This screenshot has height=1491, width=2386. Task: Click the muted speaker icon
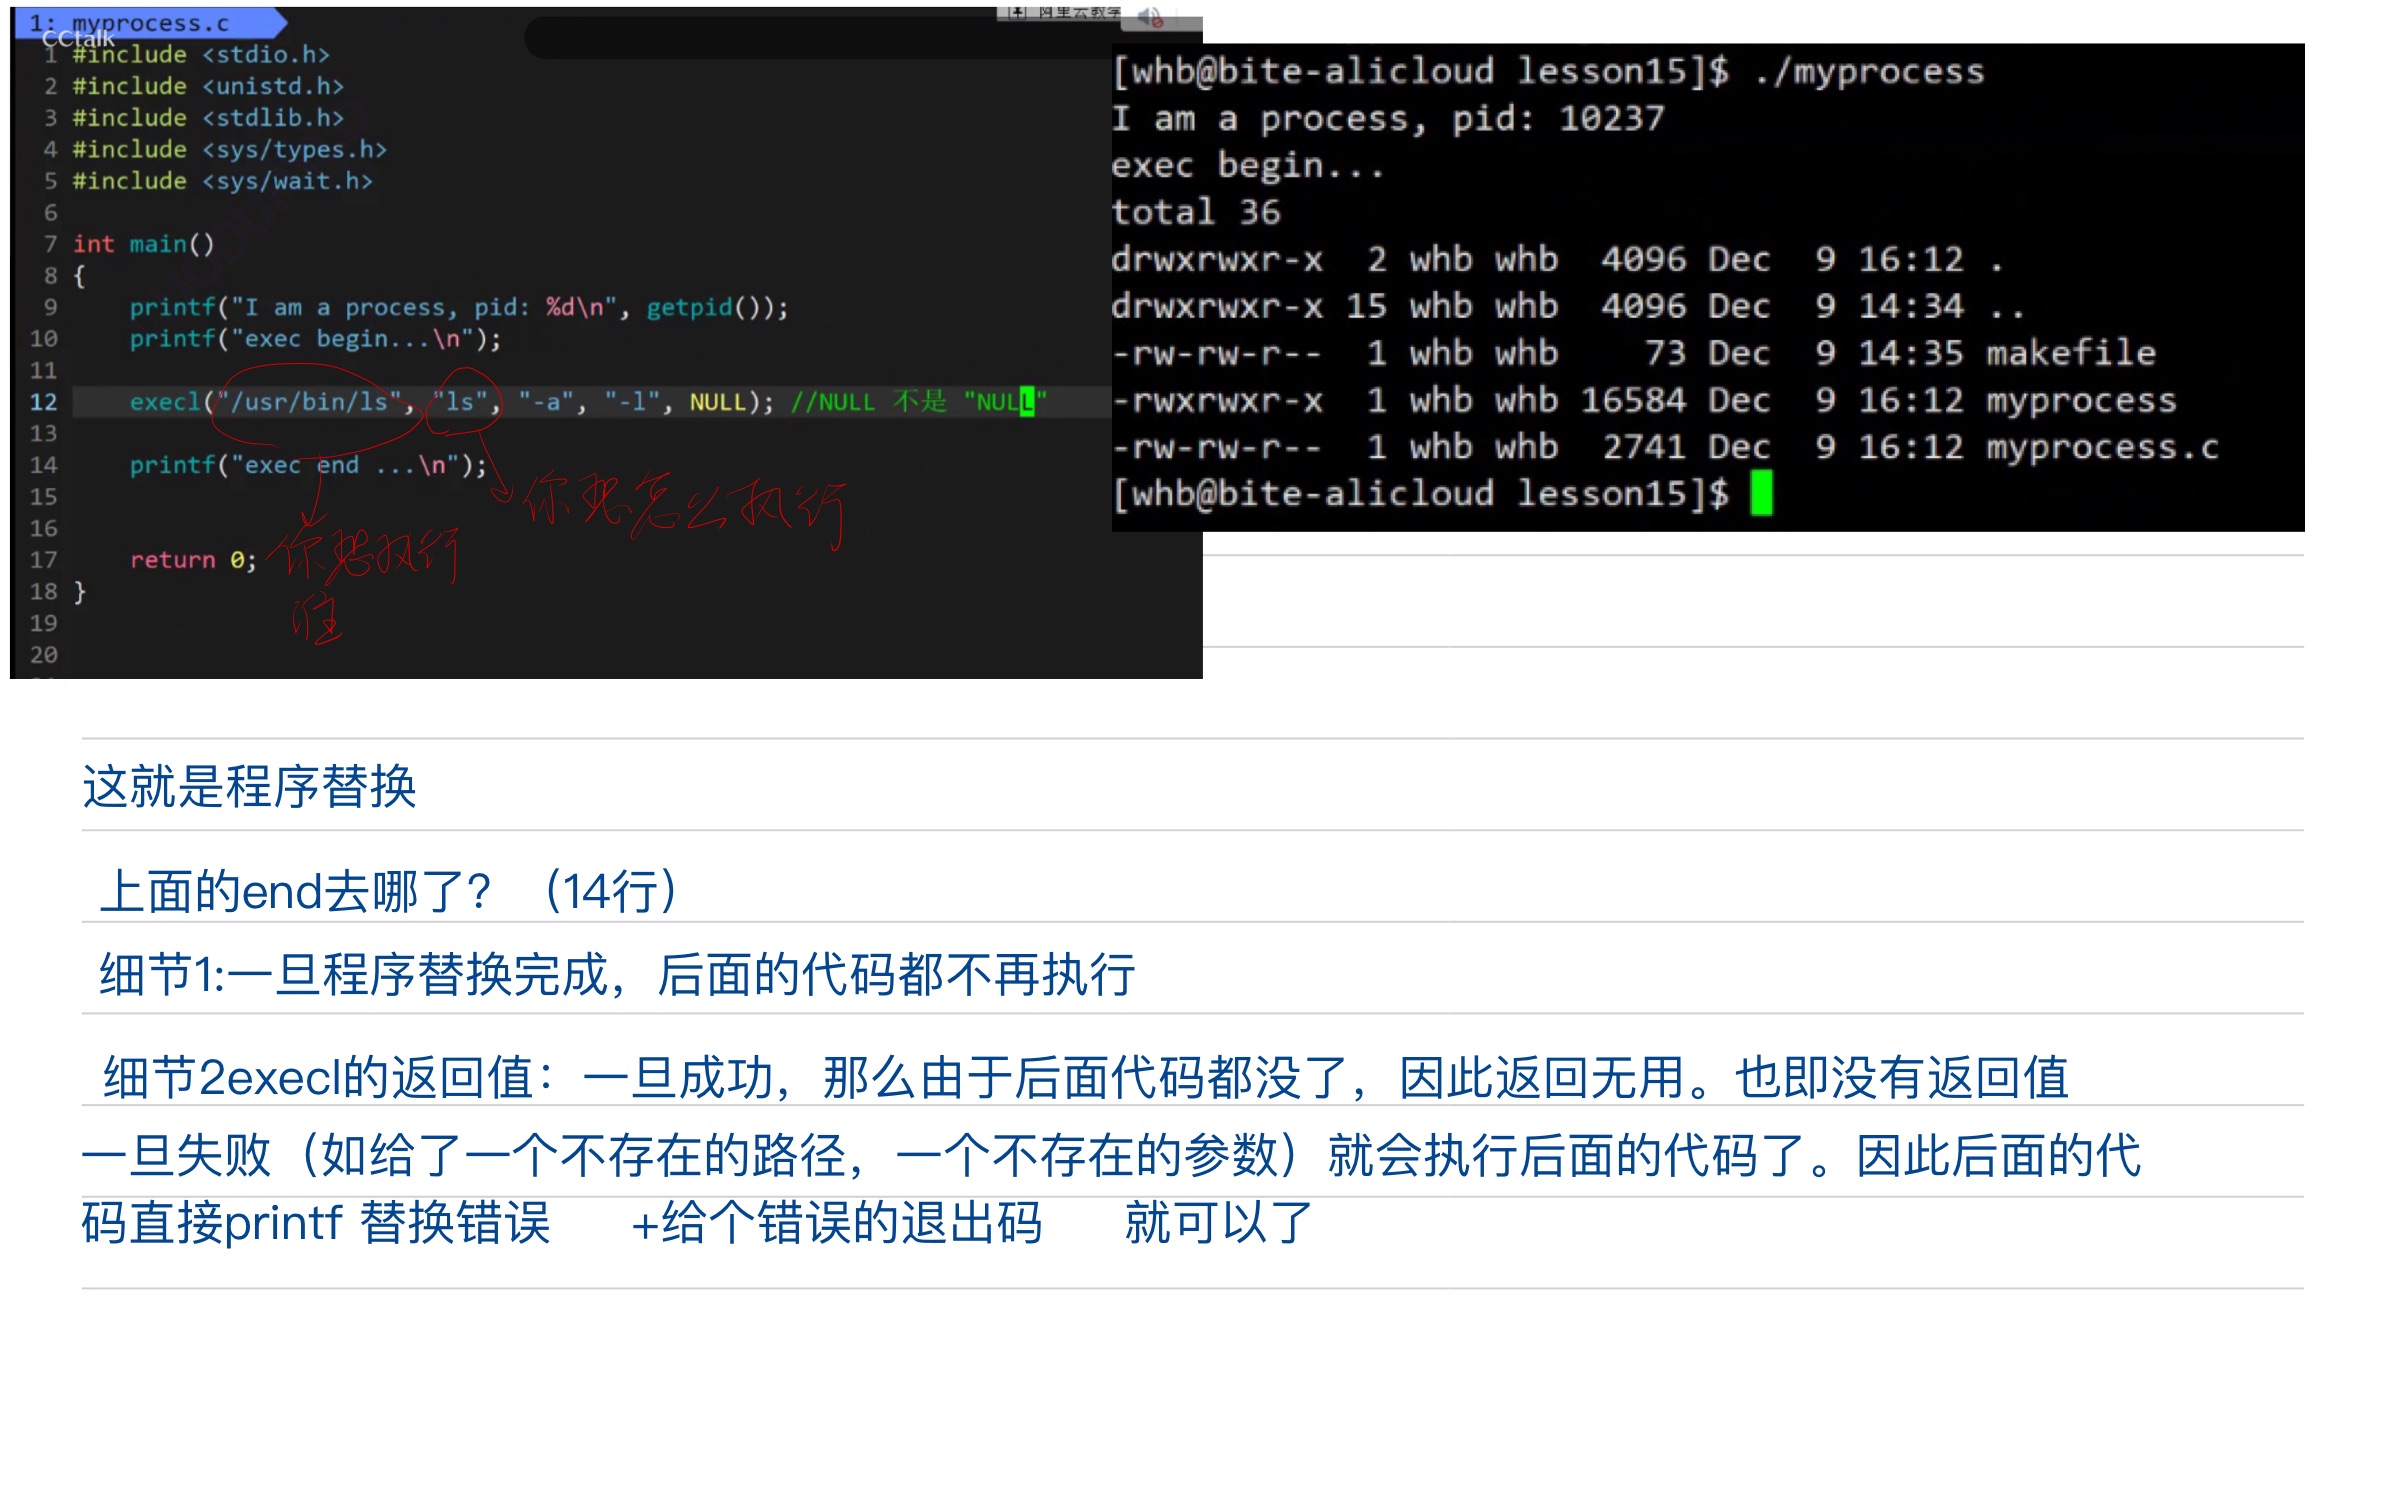1151,15
